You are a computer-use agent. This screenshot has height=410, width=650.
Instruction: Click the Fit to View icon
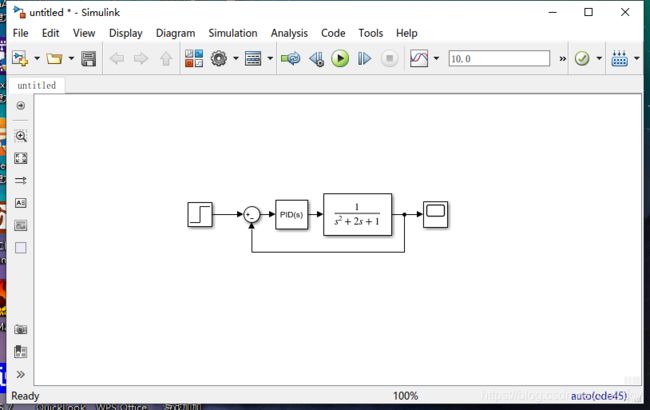coord(20,158)
